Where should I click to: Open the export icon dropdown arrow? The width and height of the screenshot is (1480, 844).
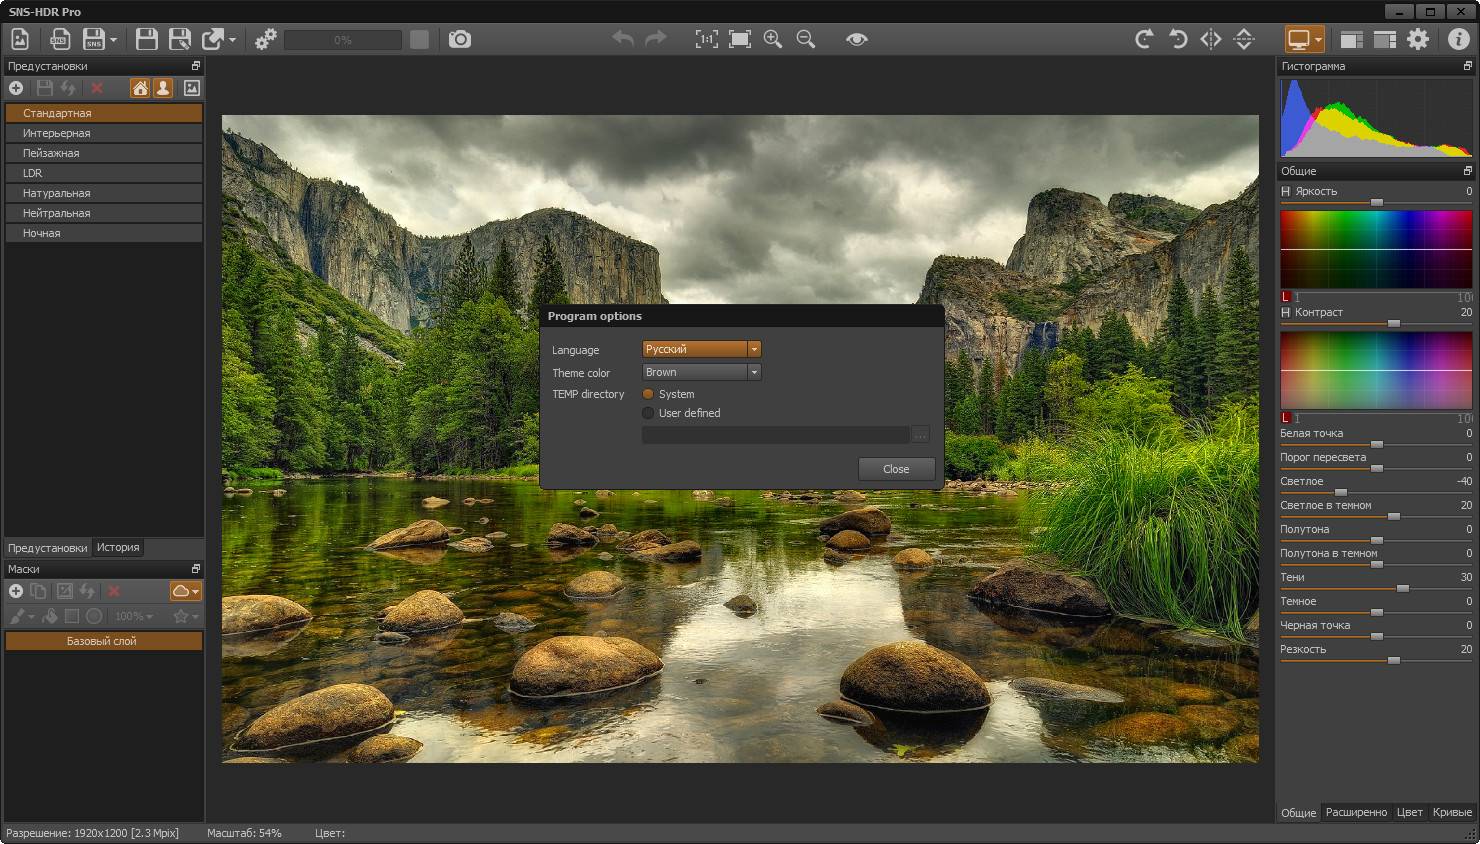[x=232, y=40]
